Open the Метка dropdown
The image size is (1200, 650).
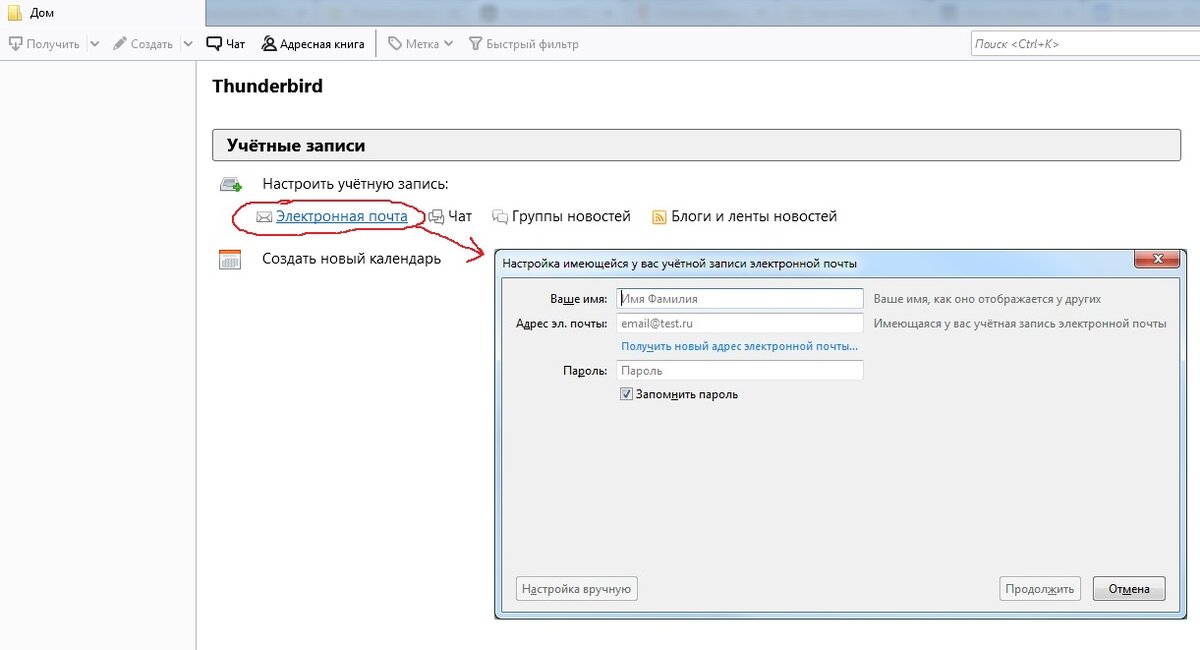(421, 44)
